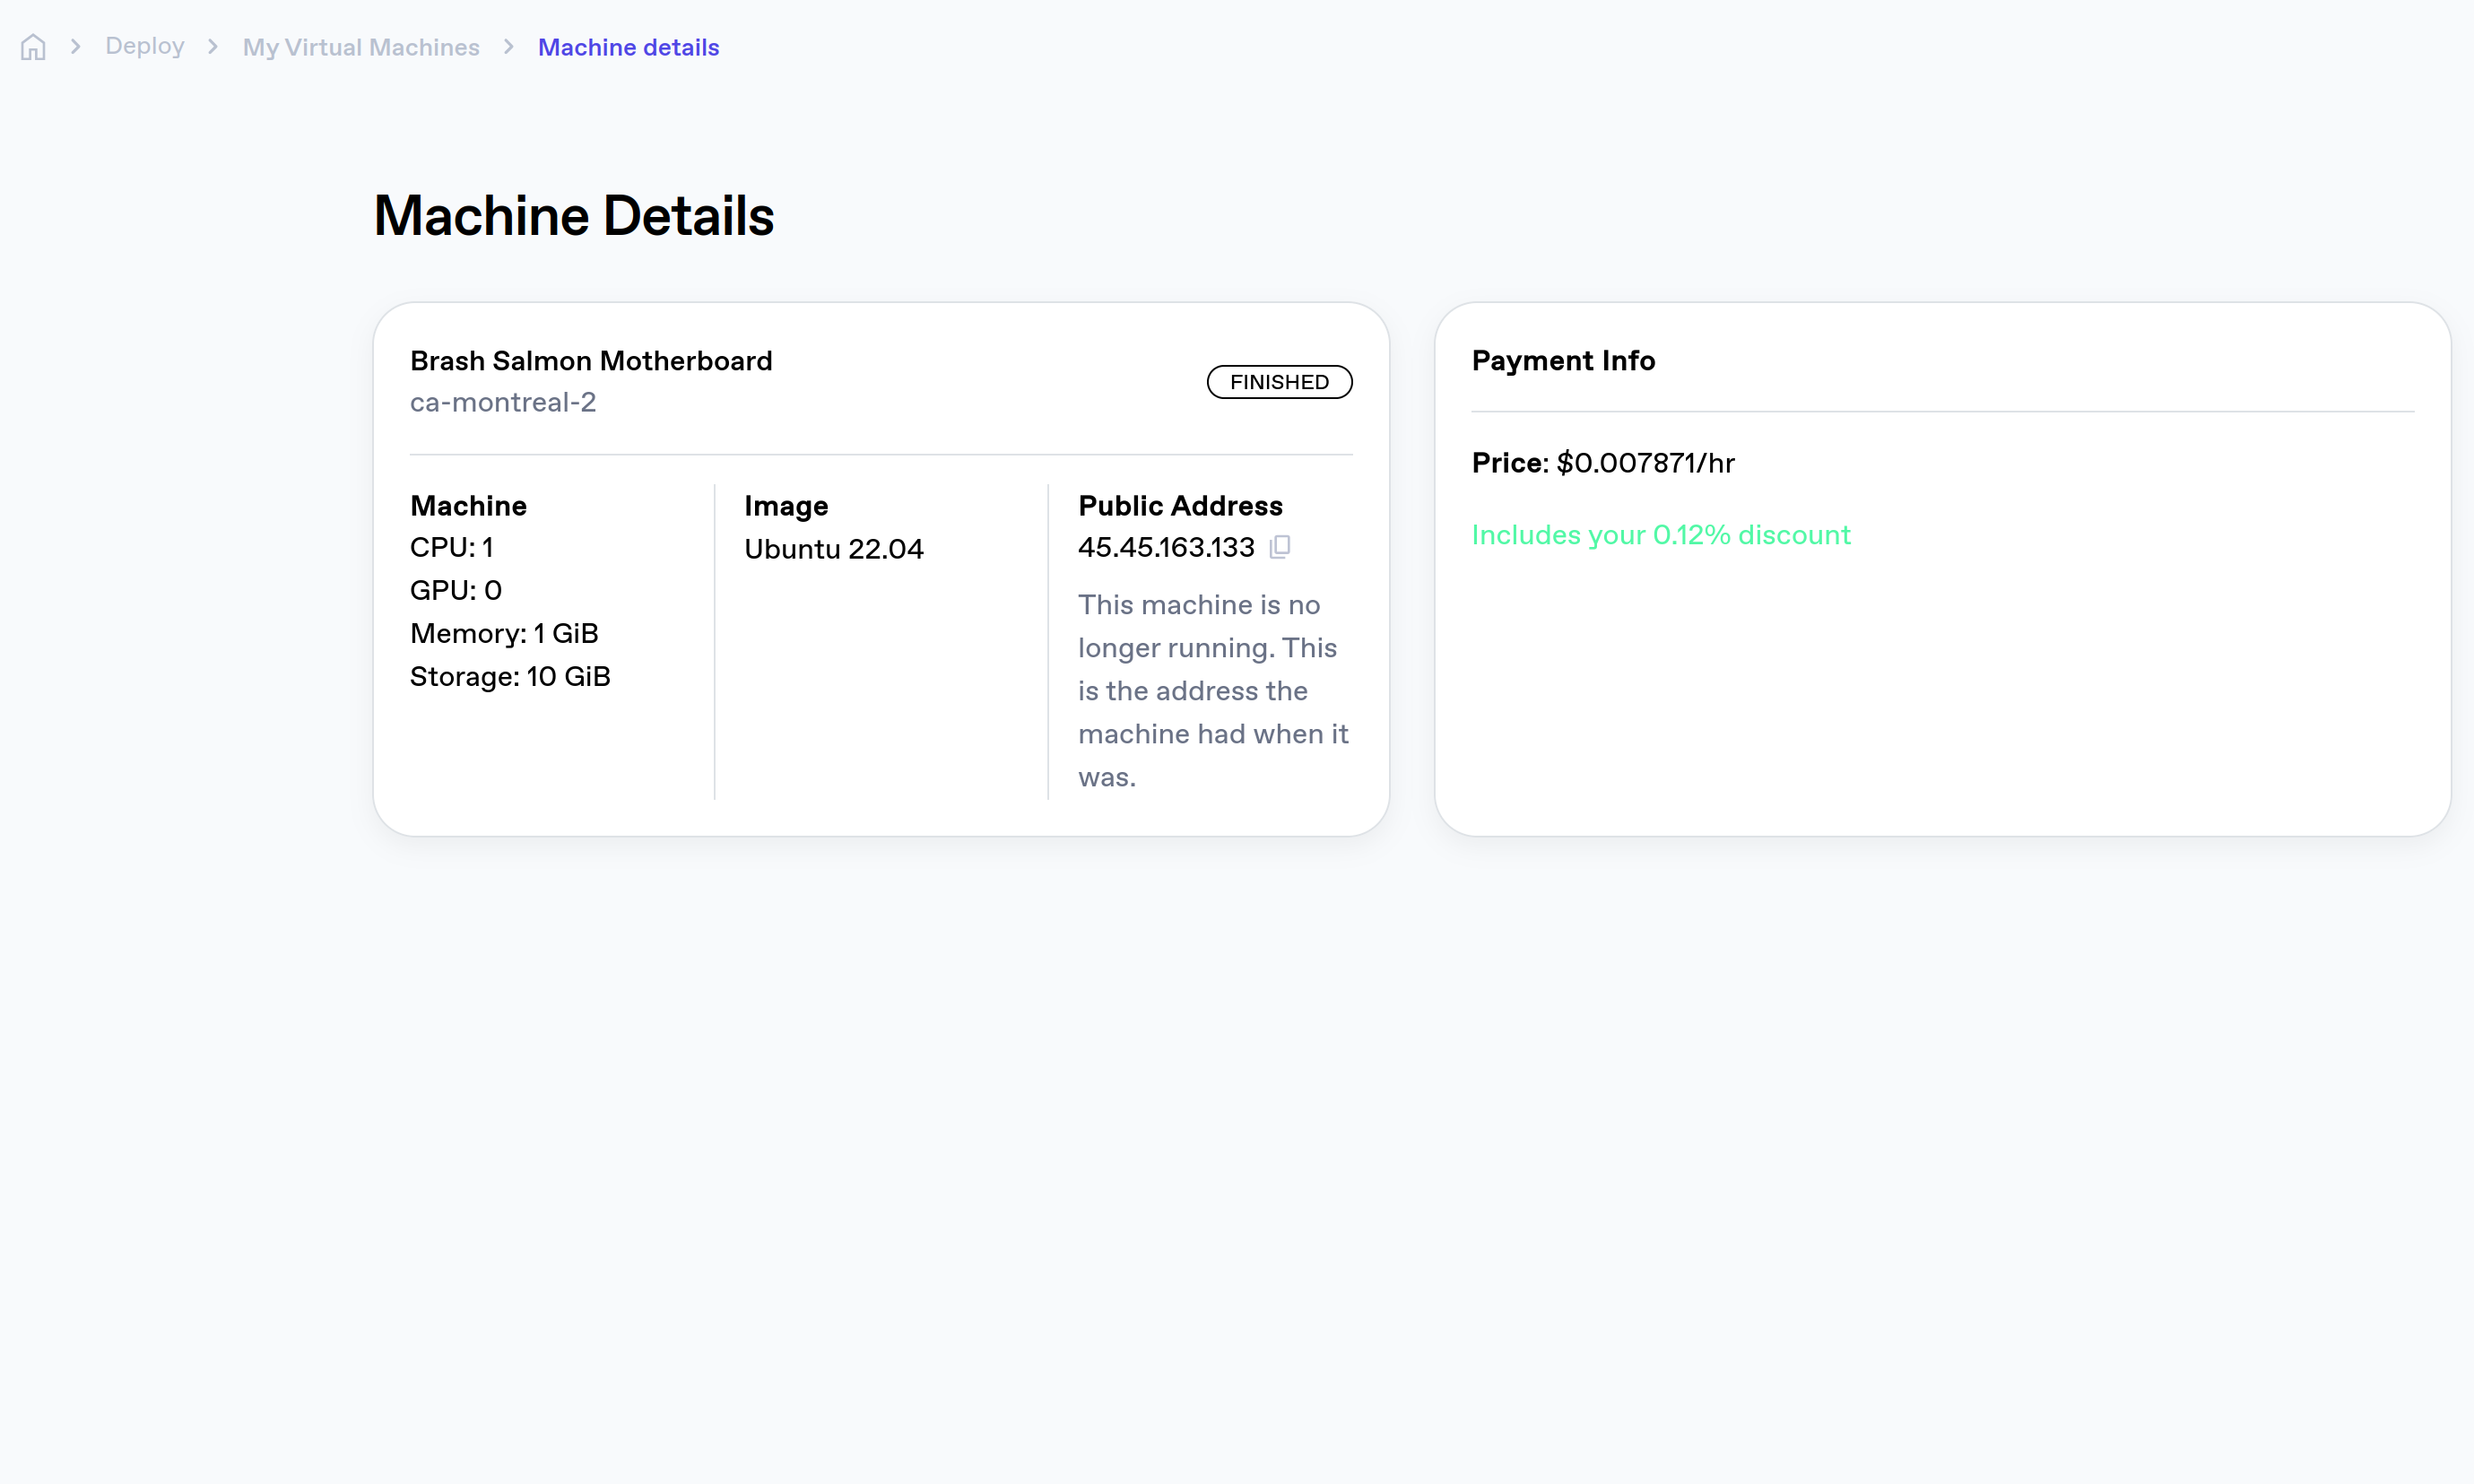
Task: Click chevron after Deploy breadcrumb
Action: pyautogui.click(x=213, y=47)
